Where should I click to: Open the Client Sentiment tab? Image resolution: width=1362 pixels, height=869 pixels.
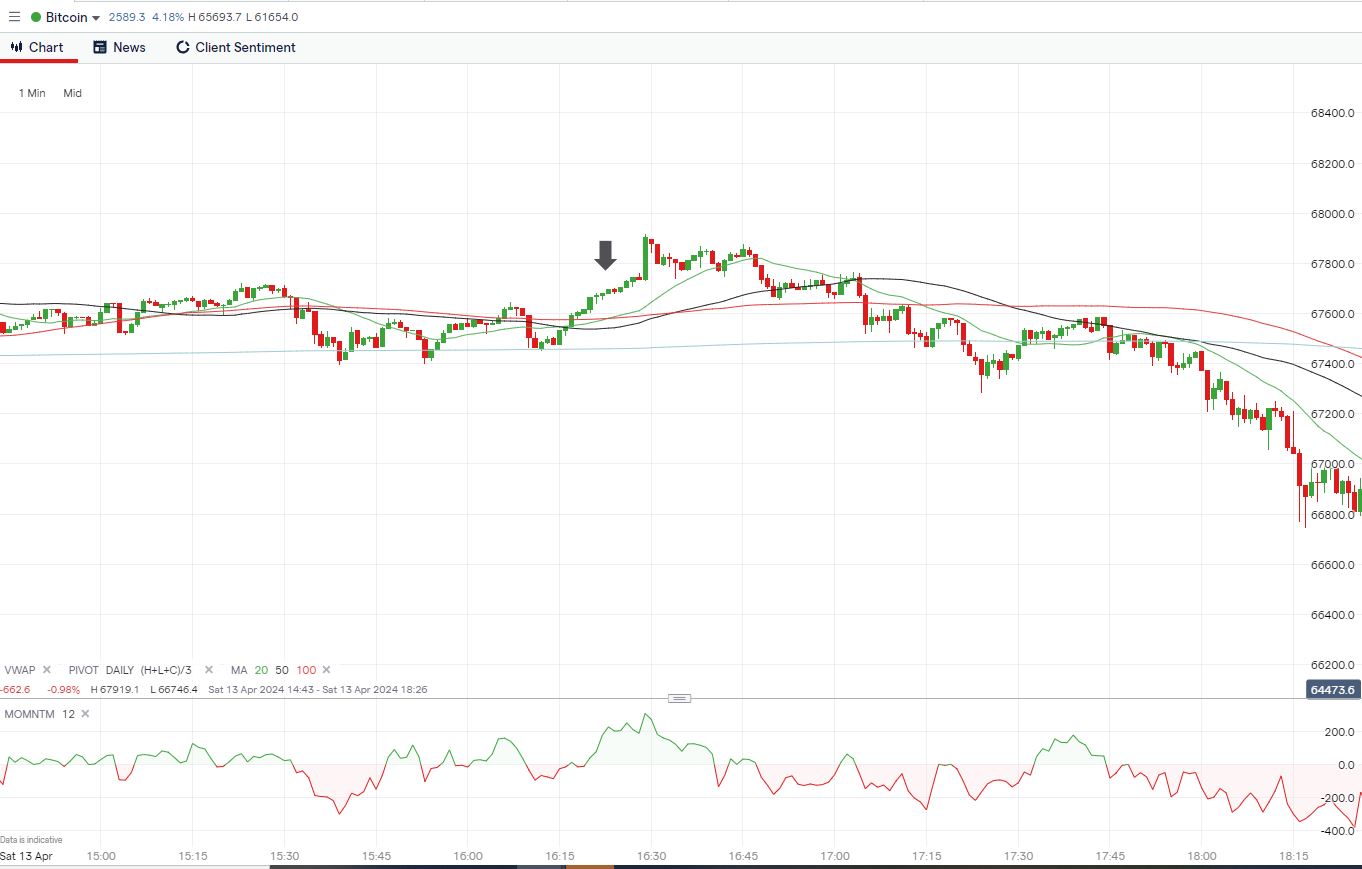click(x=236, y=47)
